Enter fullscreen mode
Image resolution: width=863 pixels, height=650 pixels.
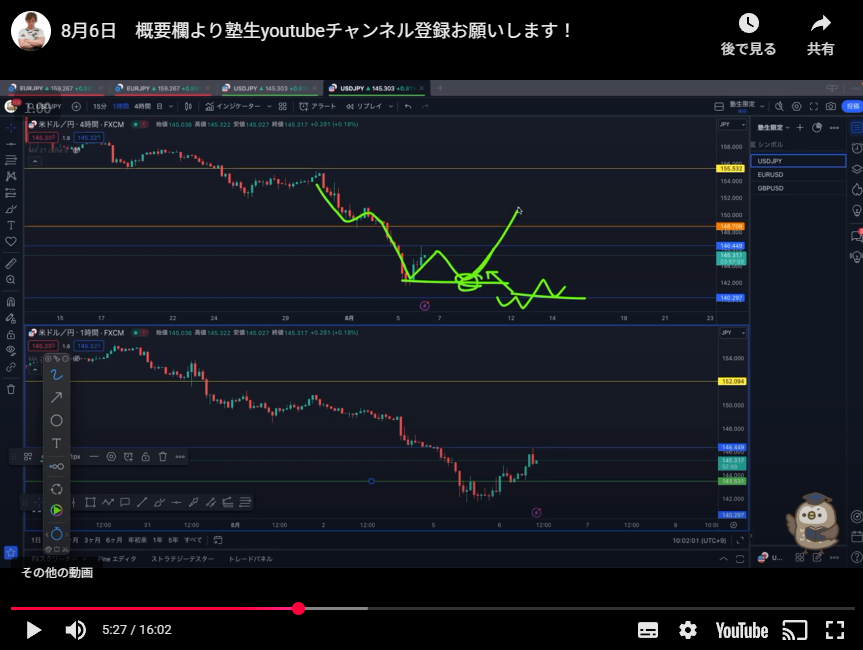tap(835, 630)
